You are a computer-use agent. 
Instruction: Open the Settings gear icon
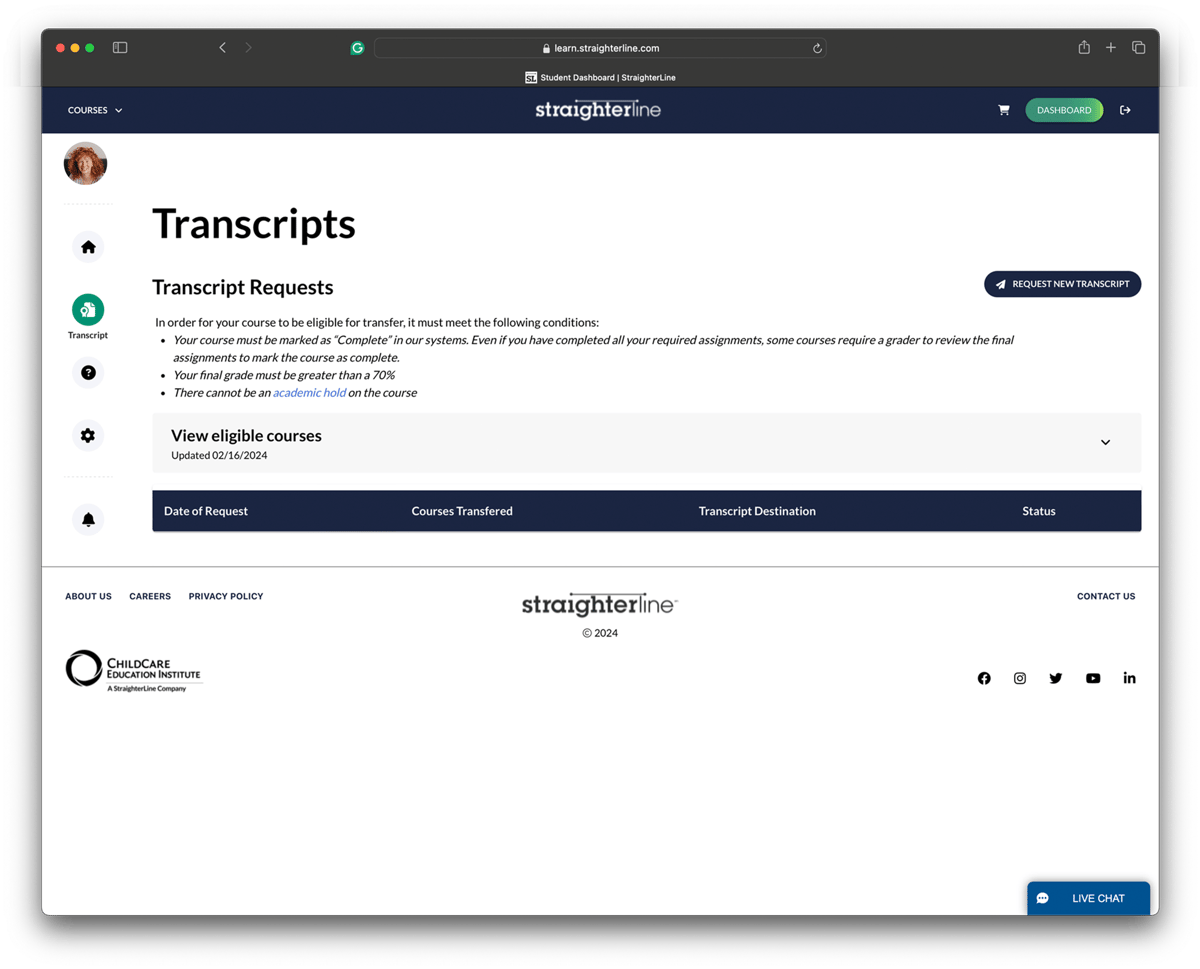88,435
